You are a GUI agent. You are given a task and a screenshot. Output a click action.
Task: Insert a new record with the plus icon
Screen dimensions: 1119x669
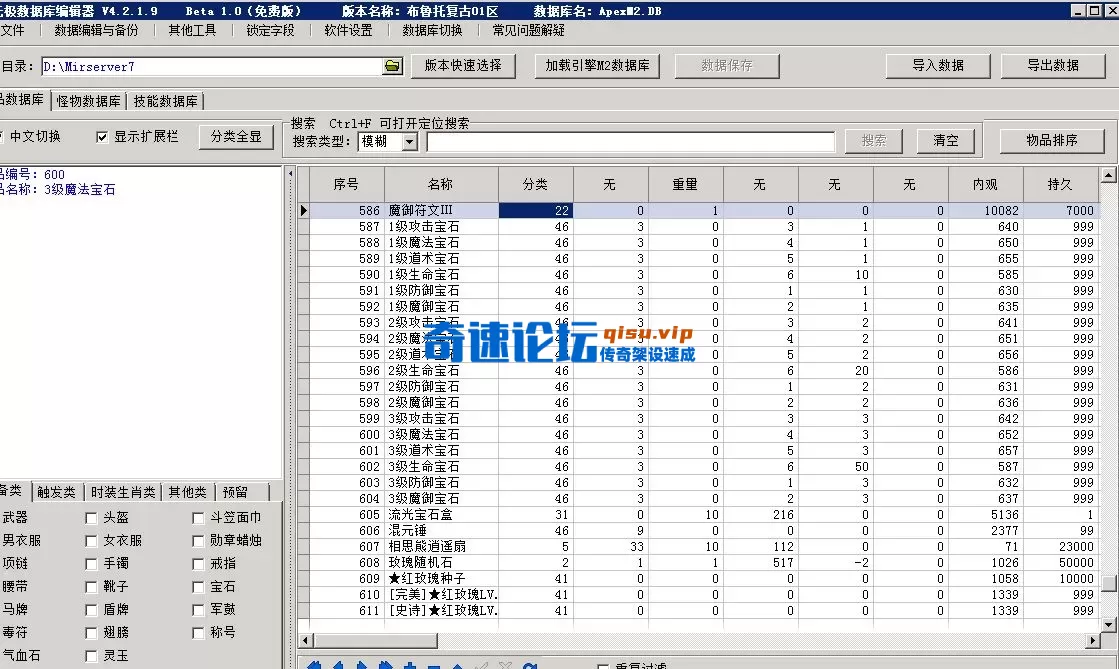click(412, 663)
